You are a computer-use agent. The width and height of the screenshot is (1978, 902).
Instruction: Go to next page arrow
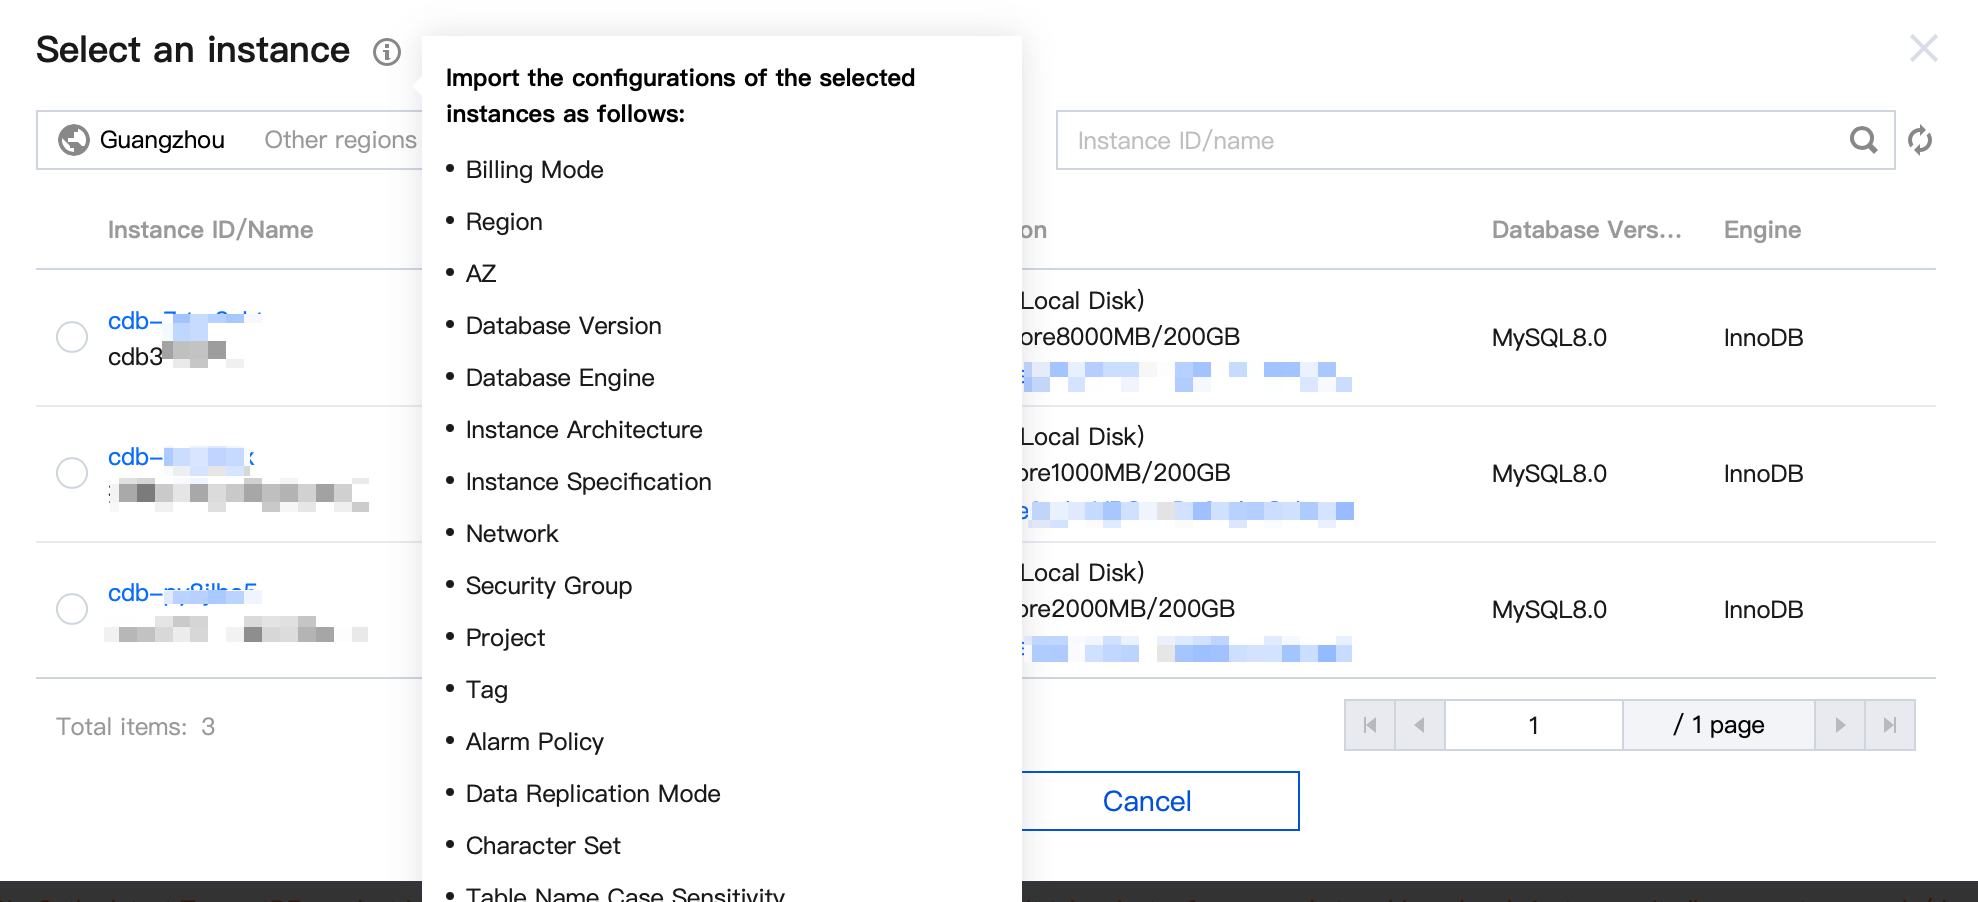pyautogui.click(x=1840, y=725)
